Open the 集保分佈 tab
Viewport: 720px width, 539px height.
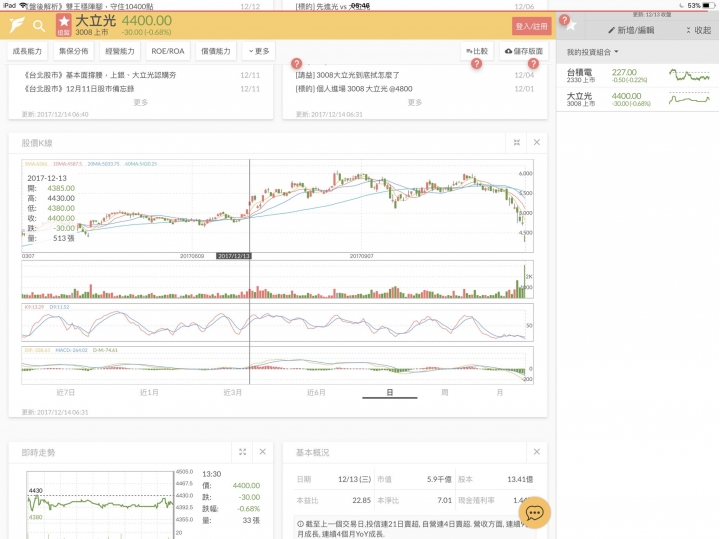[x=73, y=51]
